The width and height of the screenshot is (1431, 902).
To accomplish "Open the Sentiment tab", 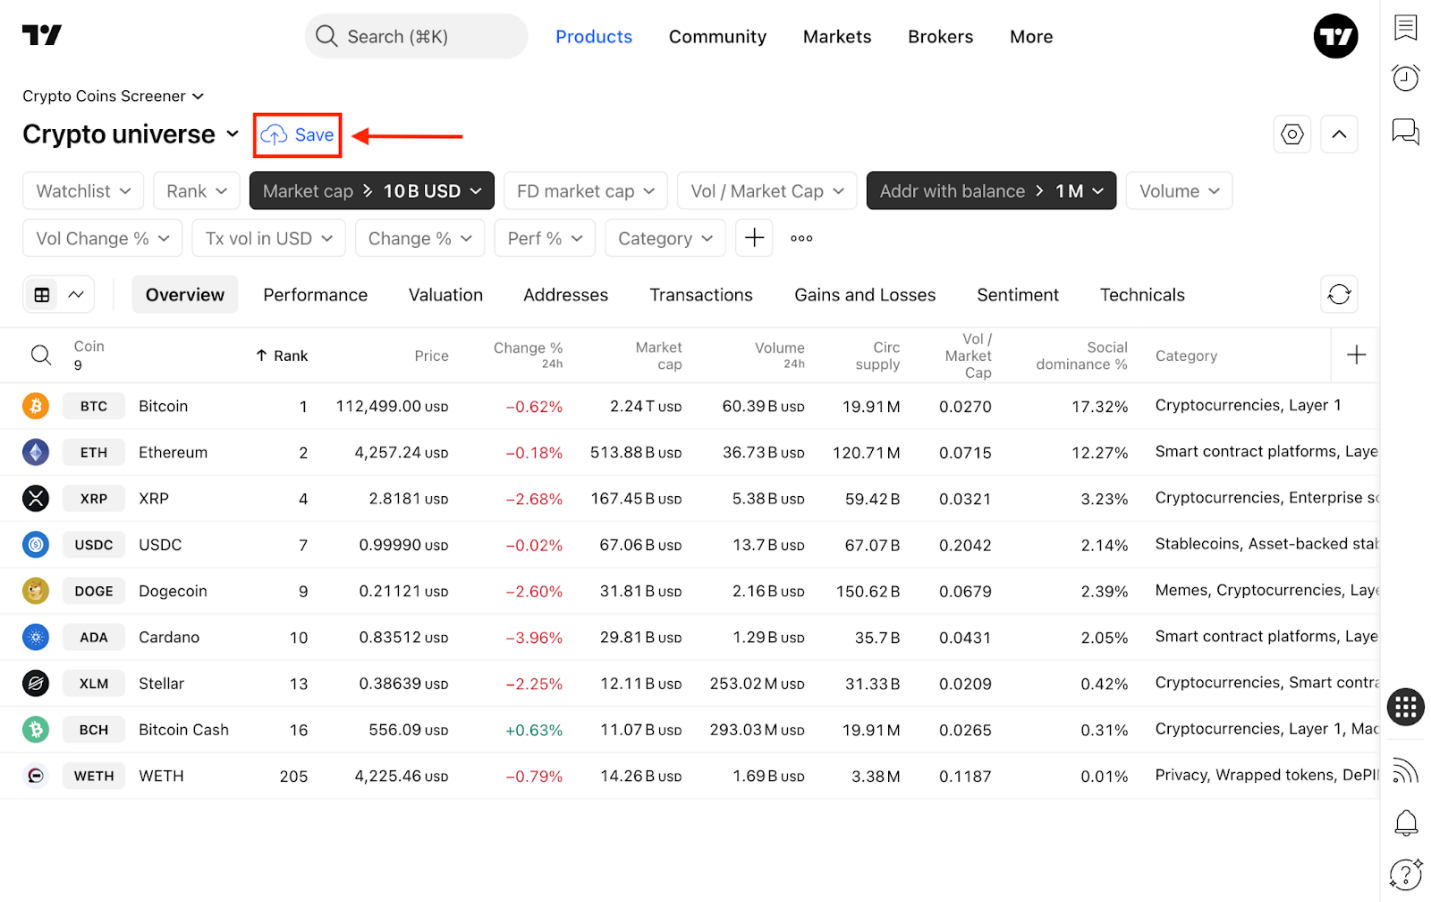I will [1017, 295].
